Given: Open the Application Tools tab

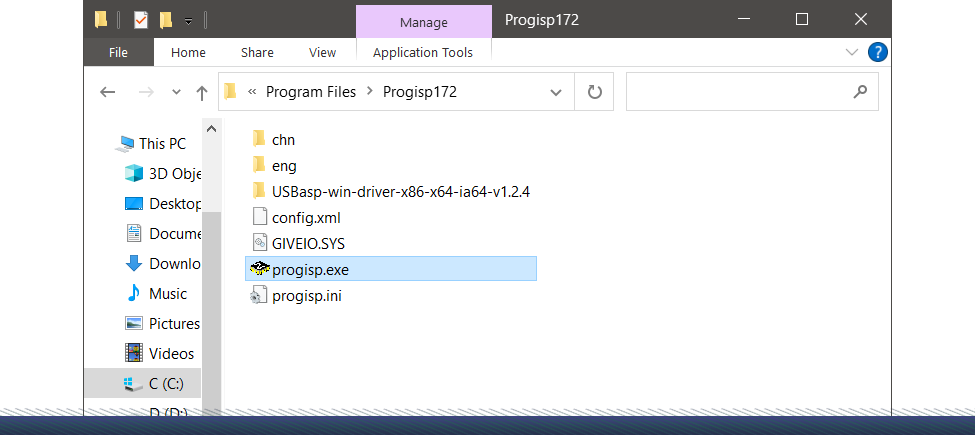Looking at the screenshot, I should click(423, 52).
